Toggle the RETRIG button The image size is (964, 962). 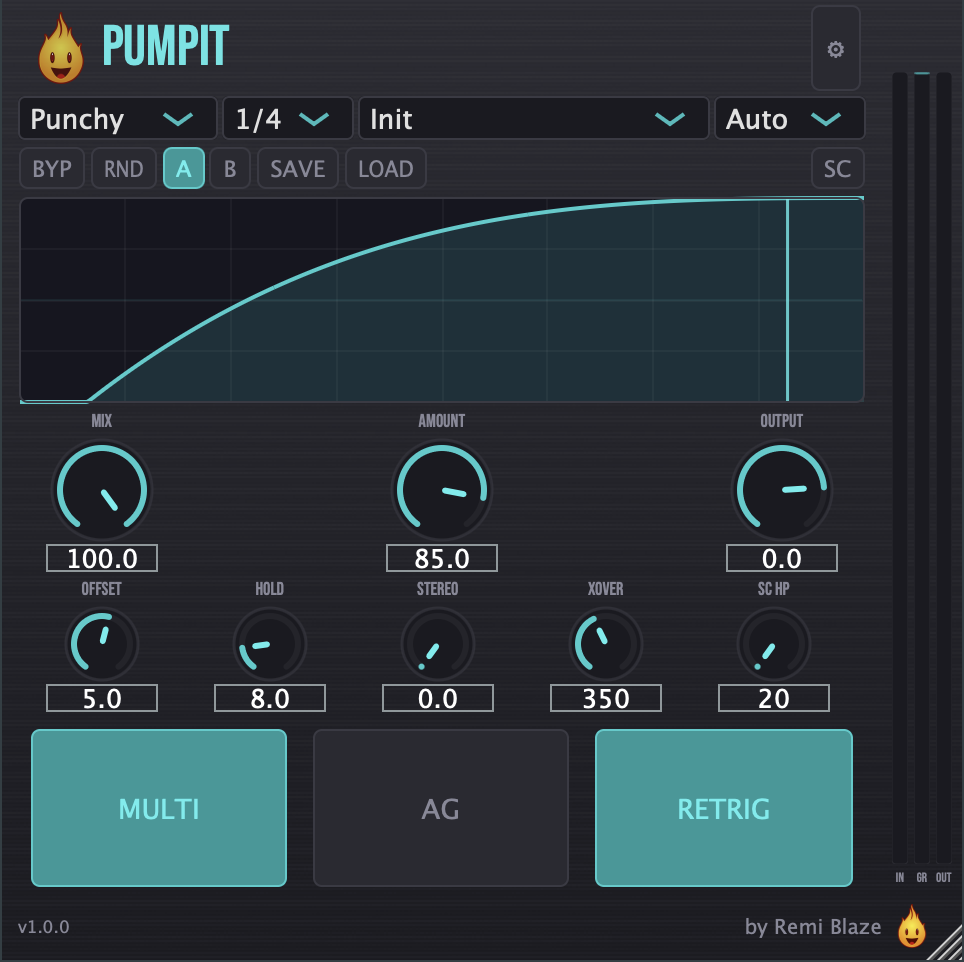pos(724,808)
